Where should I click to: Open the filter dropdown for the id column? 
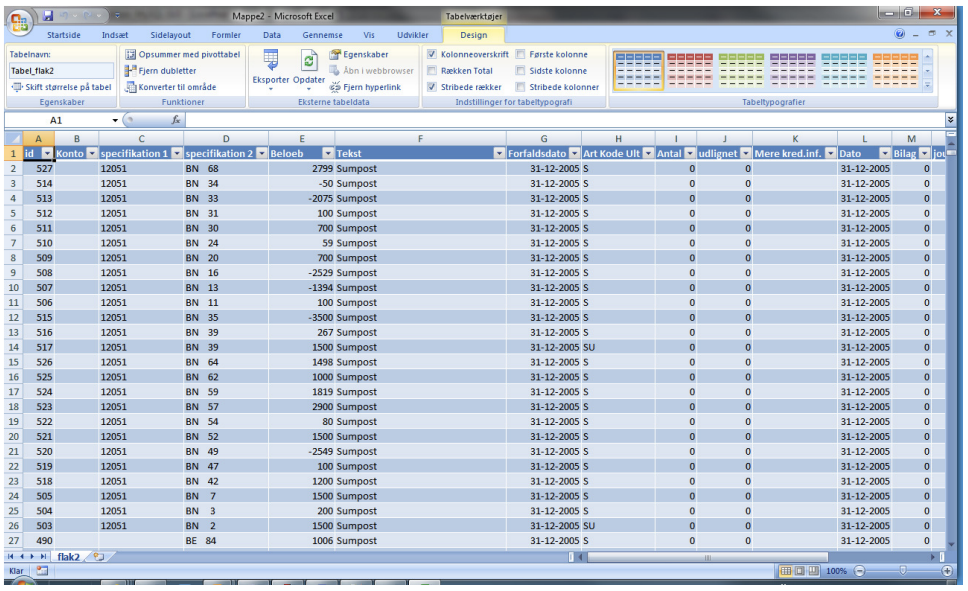[47, 153]
